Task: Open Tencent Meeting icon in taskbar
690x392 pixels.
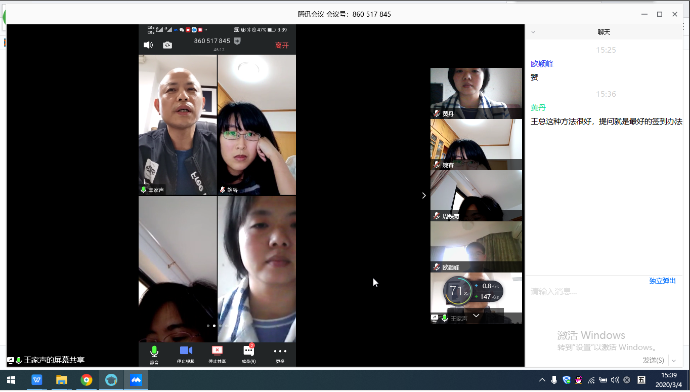Action: 136,380
